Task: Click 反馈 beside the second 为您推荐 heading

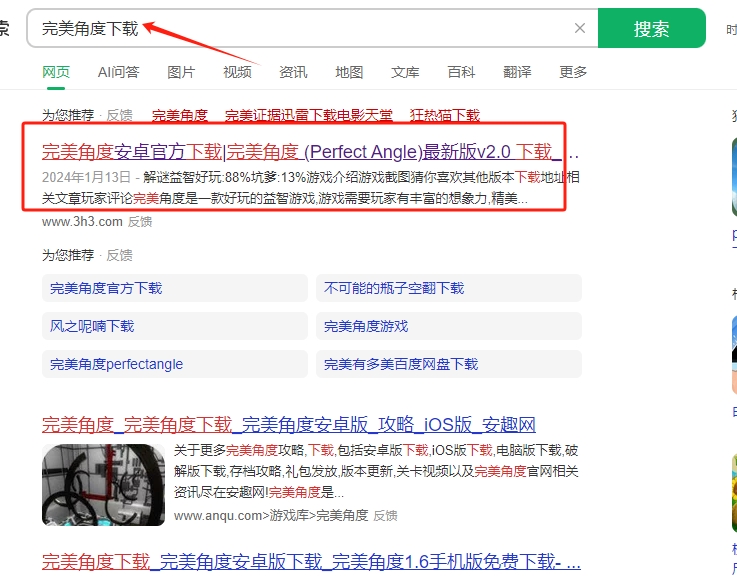Action: point(119,255)
